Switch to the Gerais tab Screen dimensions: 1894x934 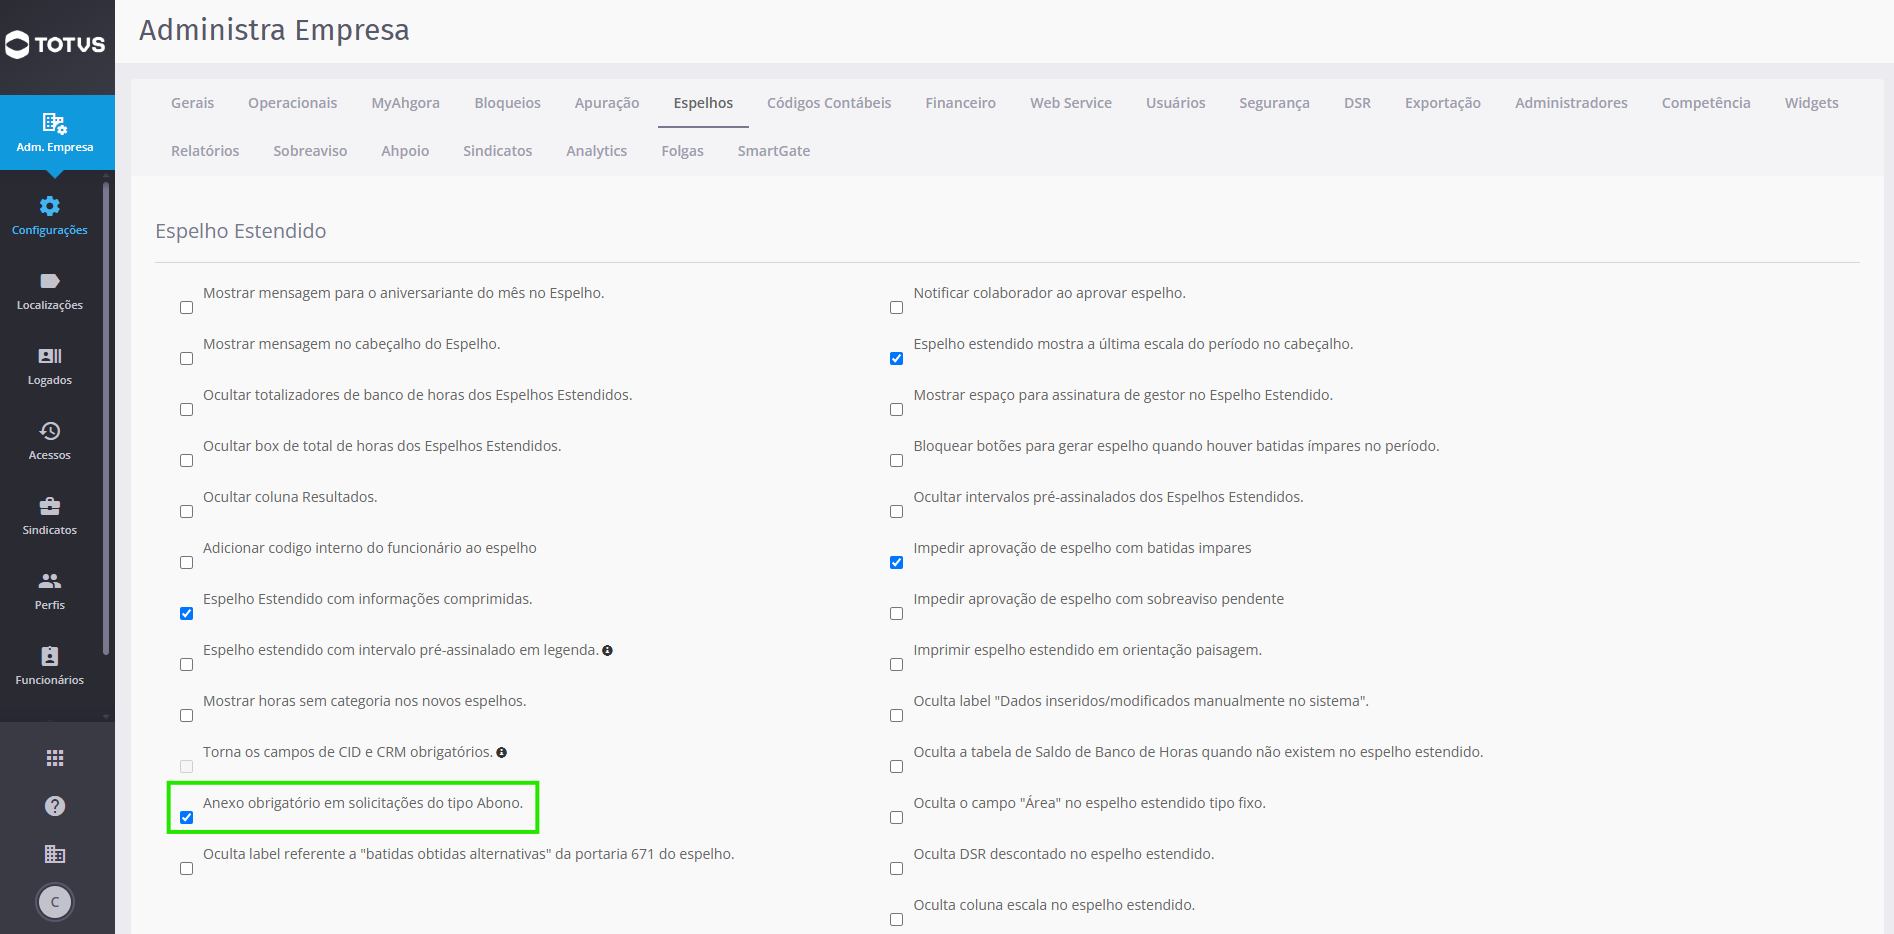click(192, 103)
